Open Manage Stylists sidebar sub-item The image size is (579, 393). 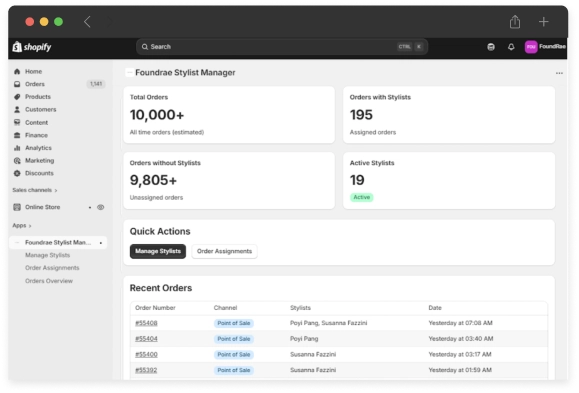pos(47,255)
